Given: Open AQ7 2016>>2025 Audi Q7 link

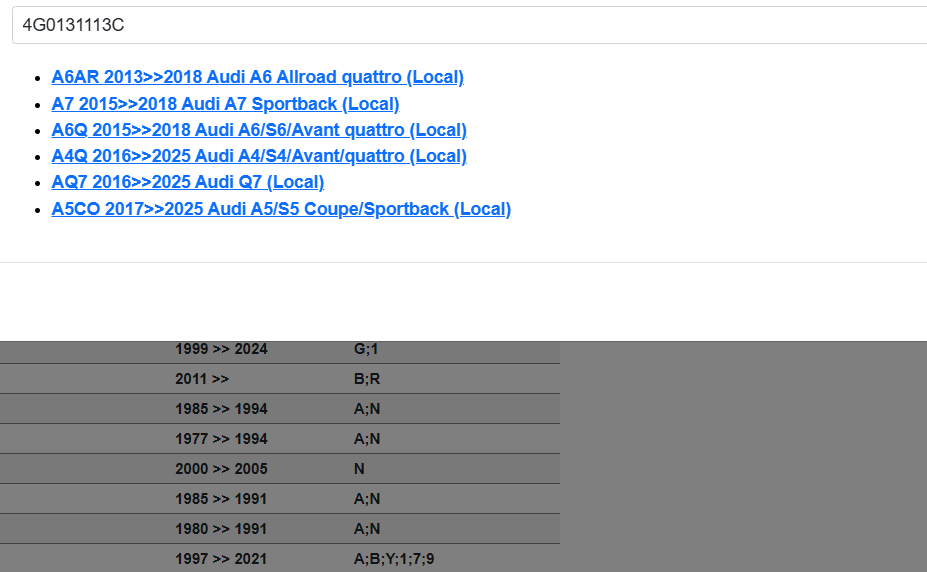Looking at the screenshot, I should pos(187,182).
